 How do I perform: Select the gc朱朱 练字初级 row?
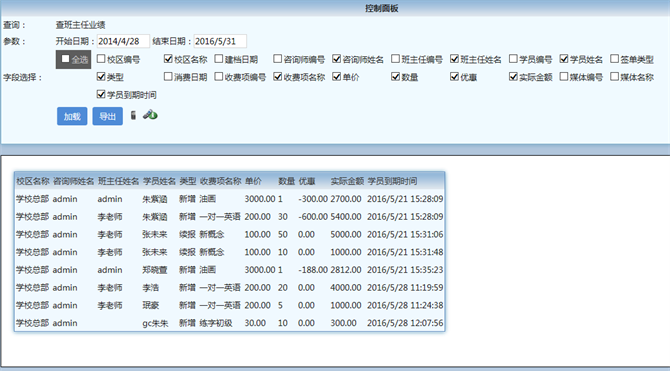coord(229,323)
